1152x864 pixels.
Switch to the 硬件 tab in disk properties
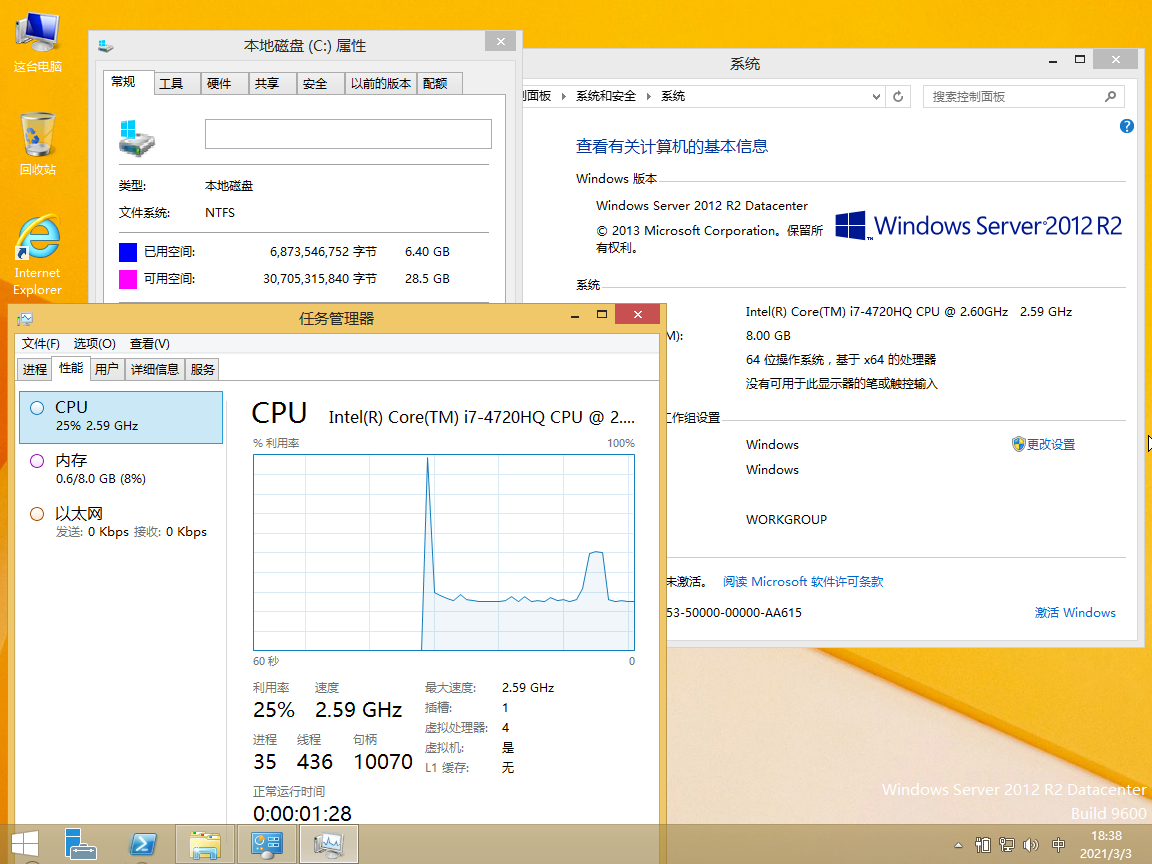click(x=219, y=84)
